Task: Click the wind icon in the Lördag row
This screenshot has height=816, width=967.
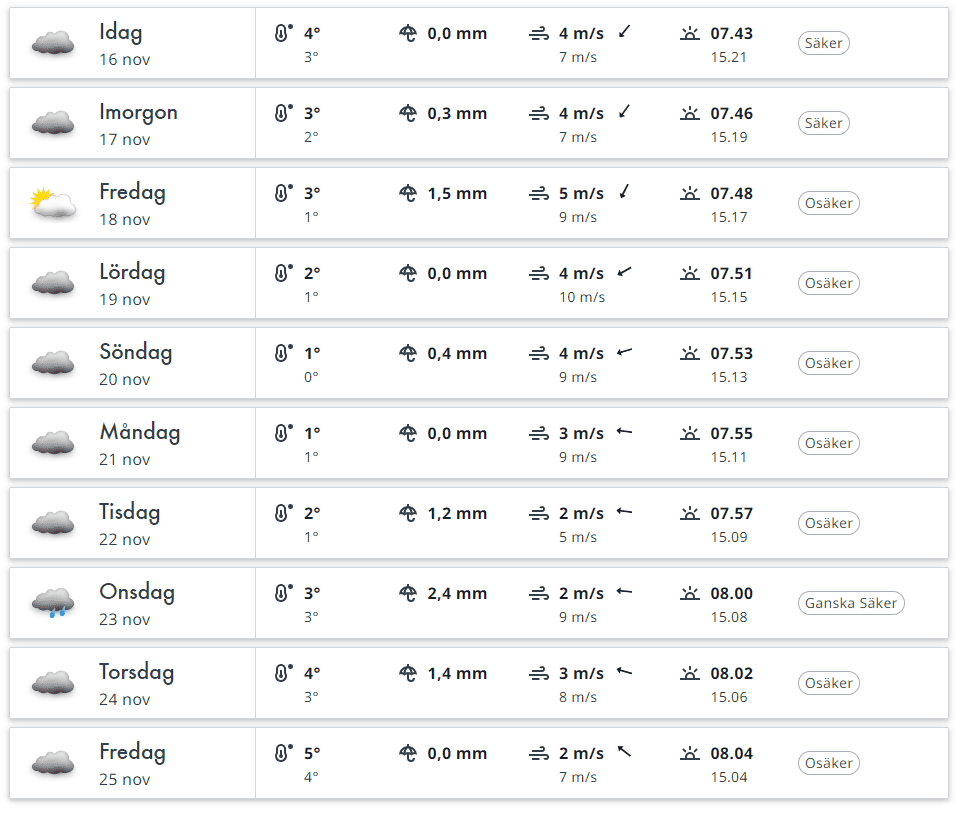Action: point(539,273)
